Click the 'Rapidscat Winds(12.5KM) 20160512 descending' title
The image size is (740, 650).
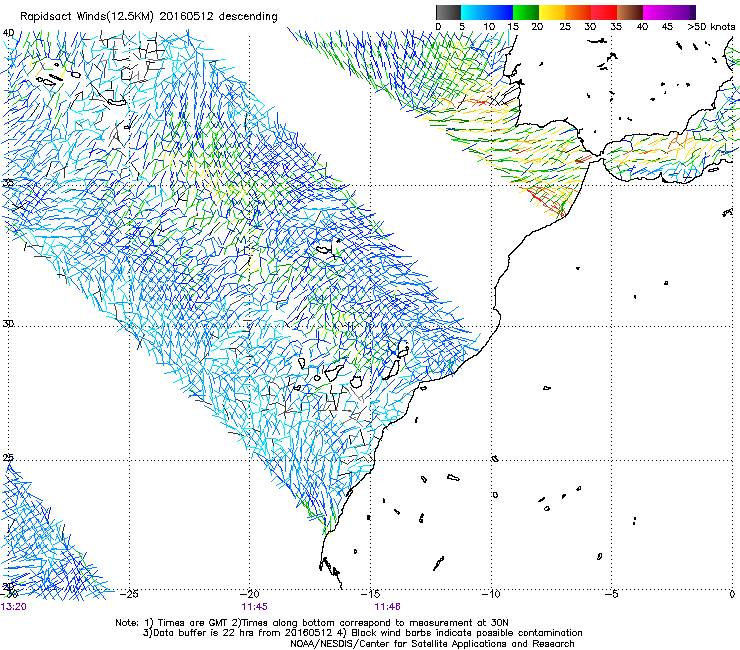point(149,17)
